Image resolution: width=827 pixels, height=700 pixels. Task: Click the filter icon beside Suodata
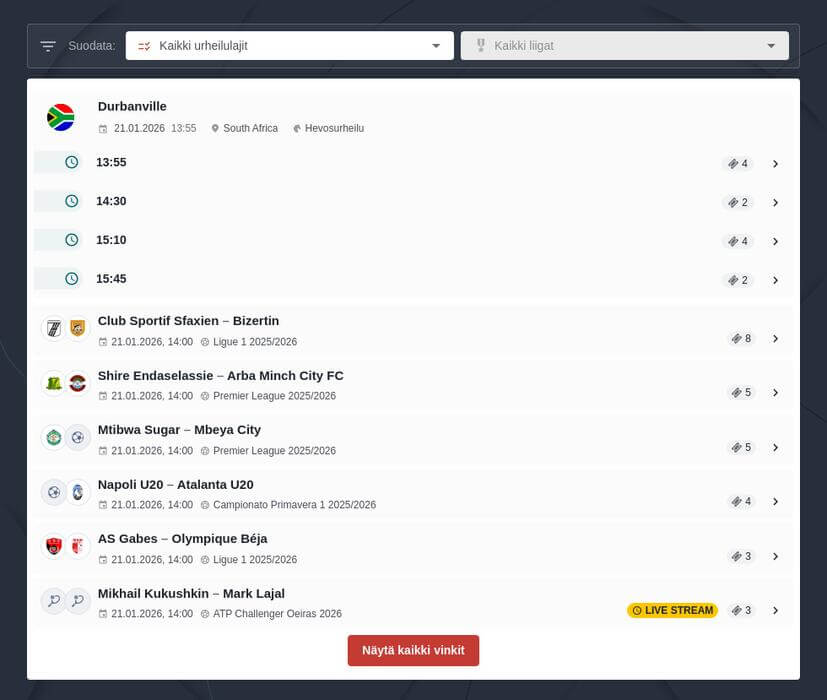tap(48, 46)
